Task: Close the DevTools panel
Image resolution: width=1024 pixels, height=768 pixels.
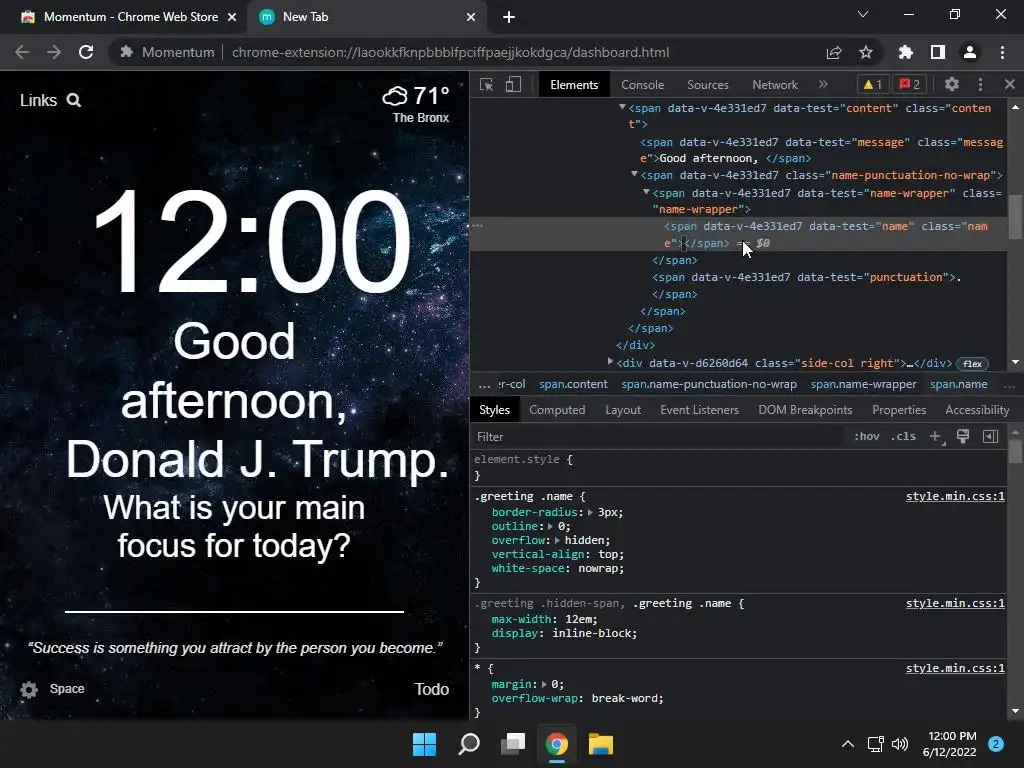Action: [x=1010, y=84]
